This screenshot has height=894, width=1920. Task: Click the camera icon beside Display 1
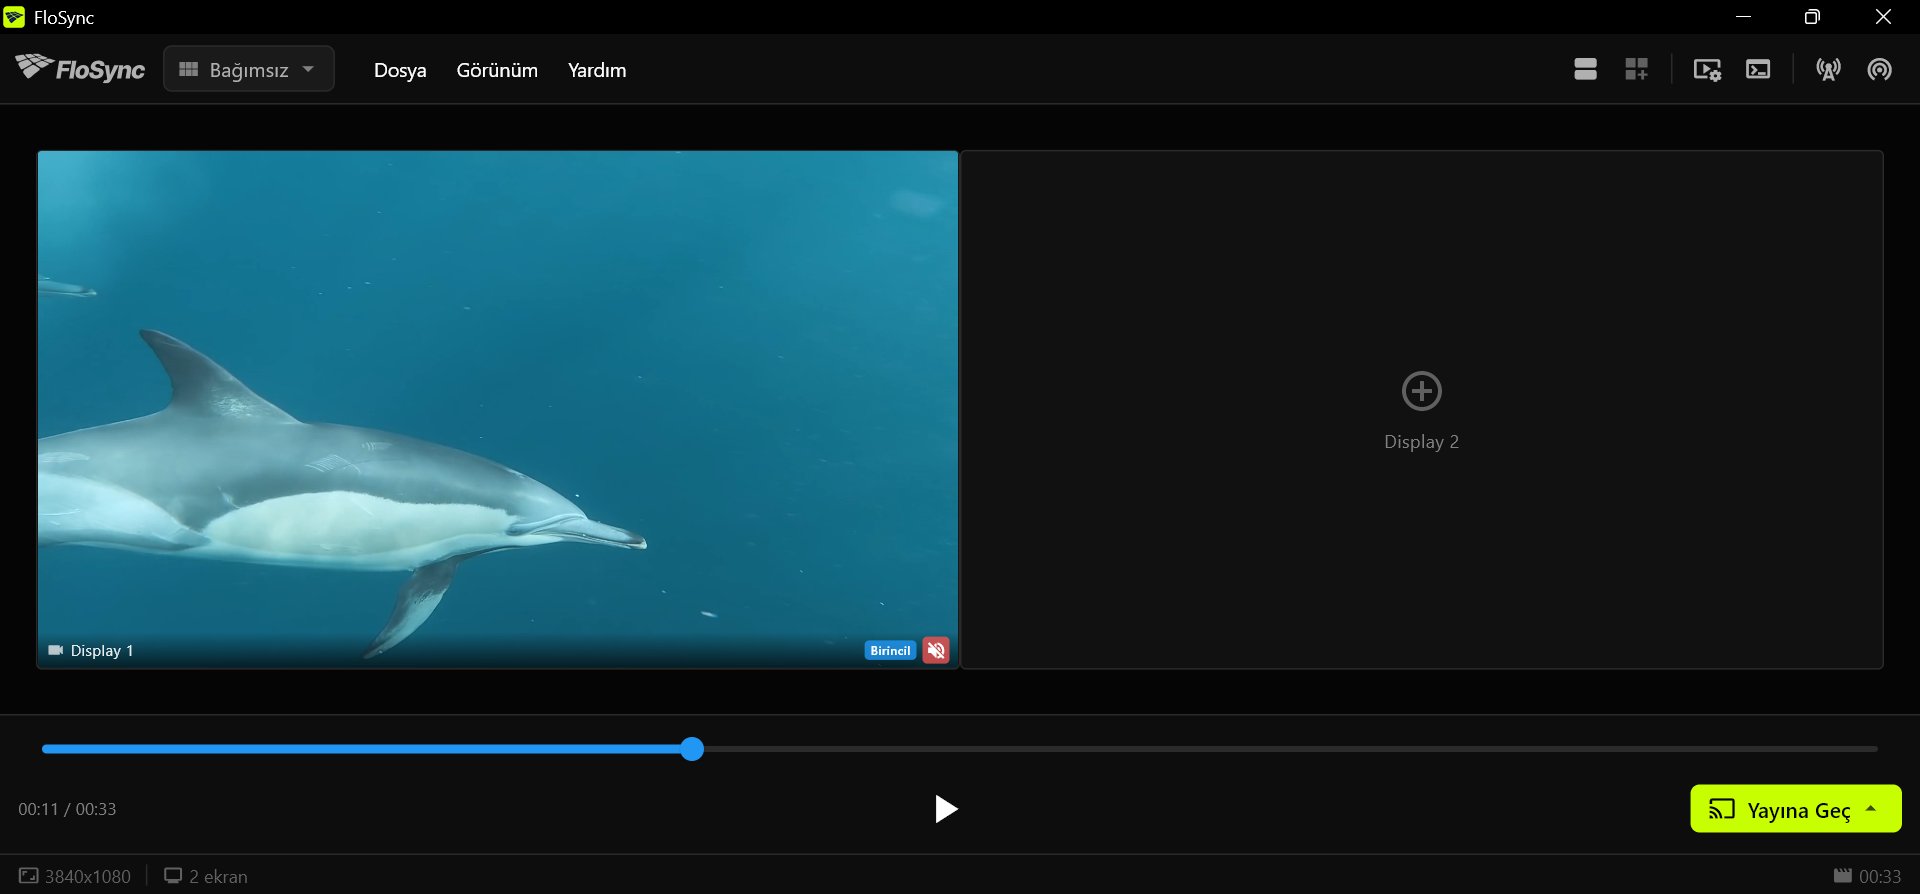pyautogui.click(x=56, y=651)
